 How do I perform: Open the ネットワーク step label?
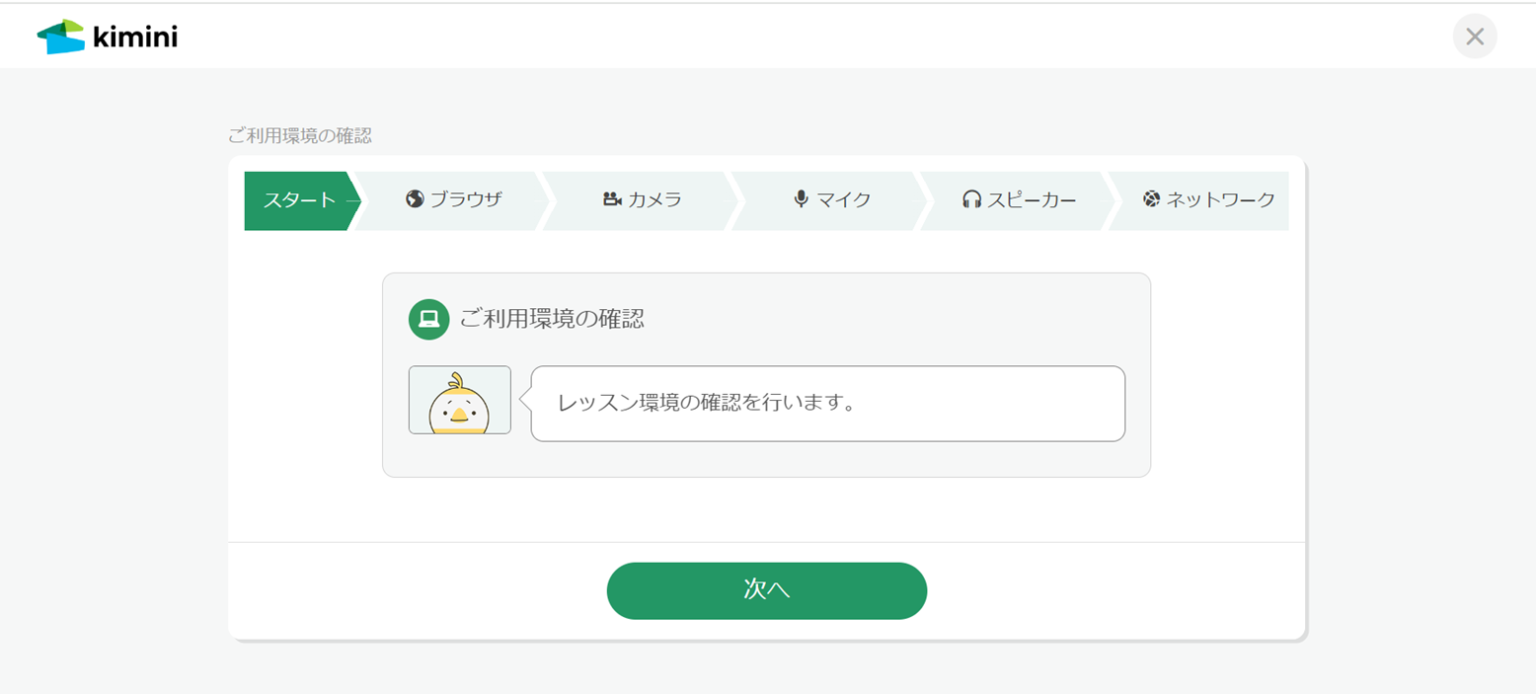tap(1220, 200)
